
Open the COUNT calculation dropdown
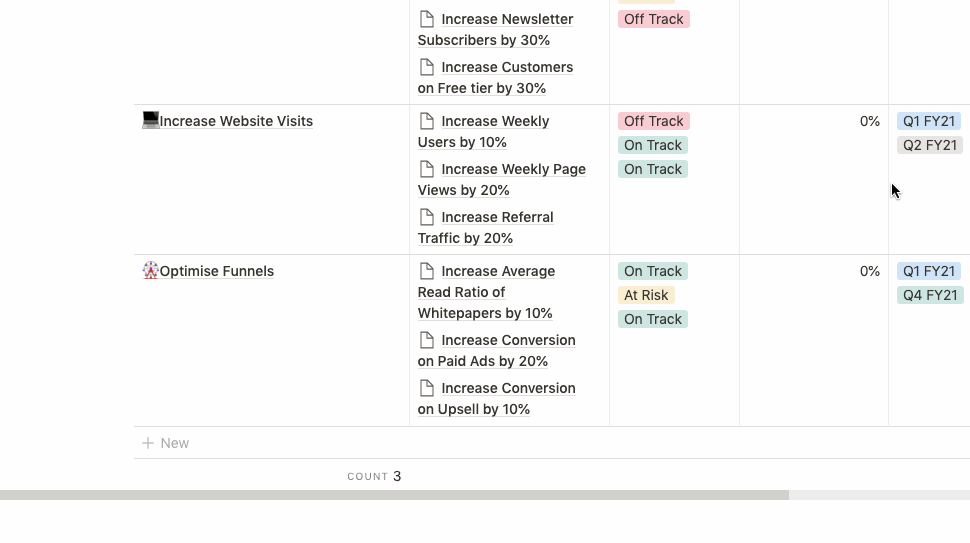coord(374,476)
